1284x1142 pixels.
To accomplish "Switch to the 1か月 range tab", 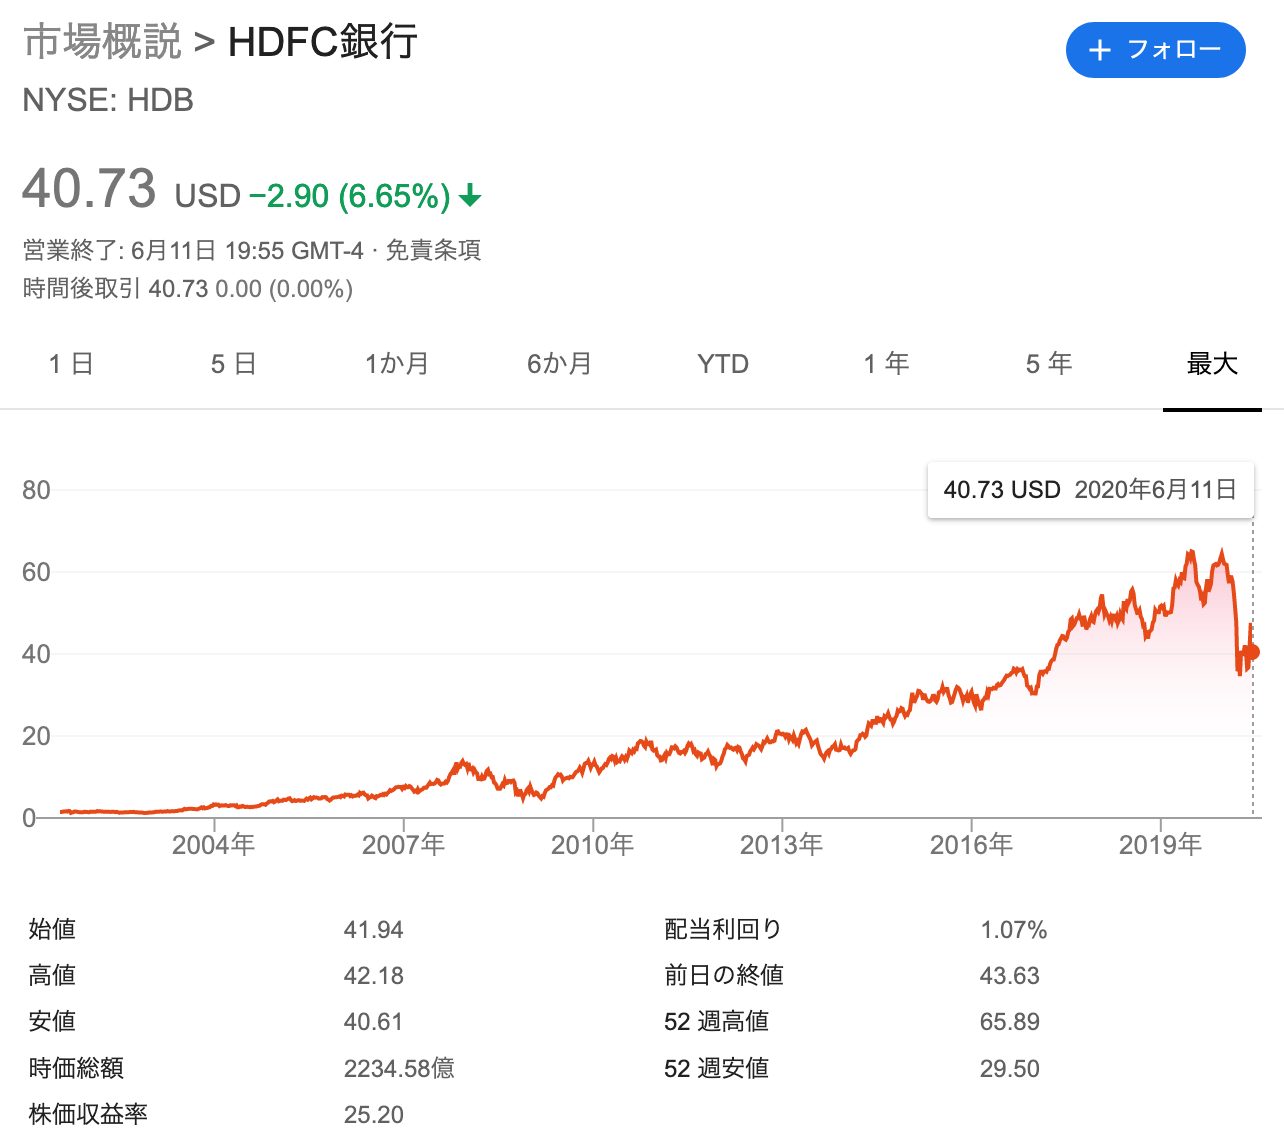I will coord(397,364).
